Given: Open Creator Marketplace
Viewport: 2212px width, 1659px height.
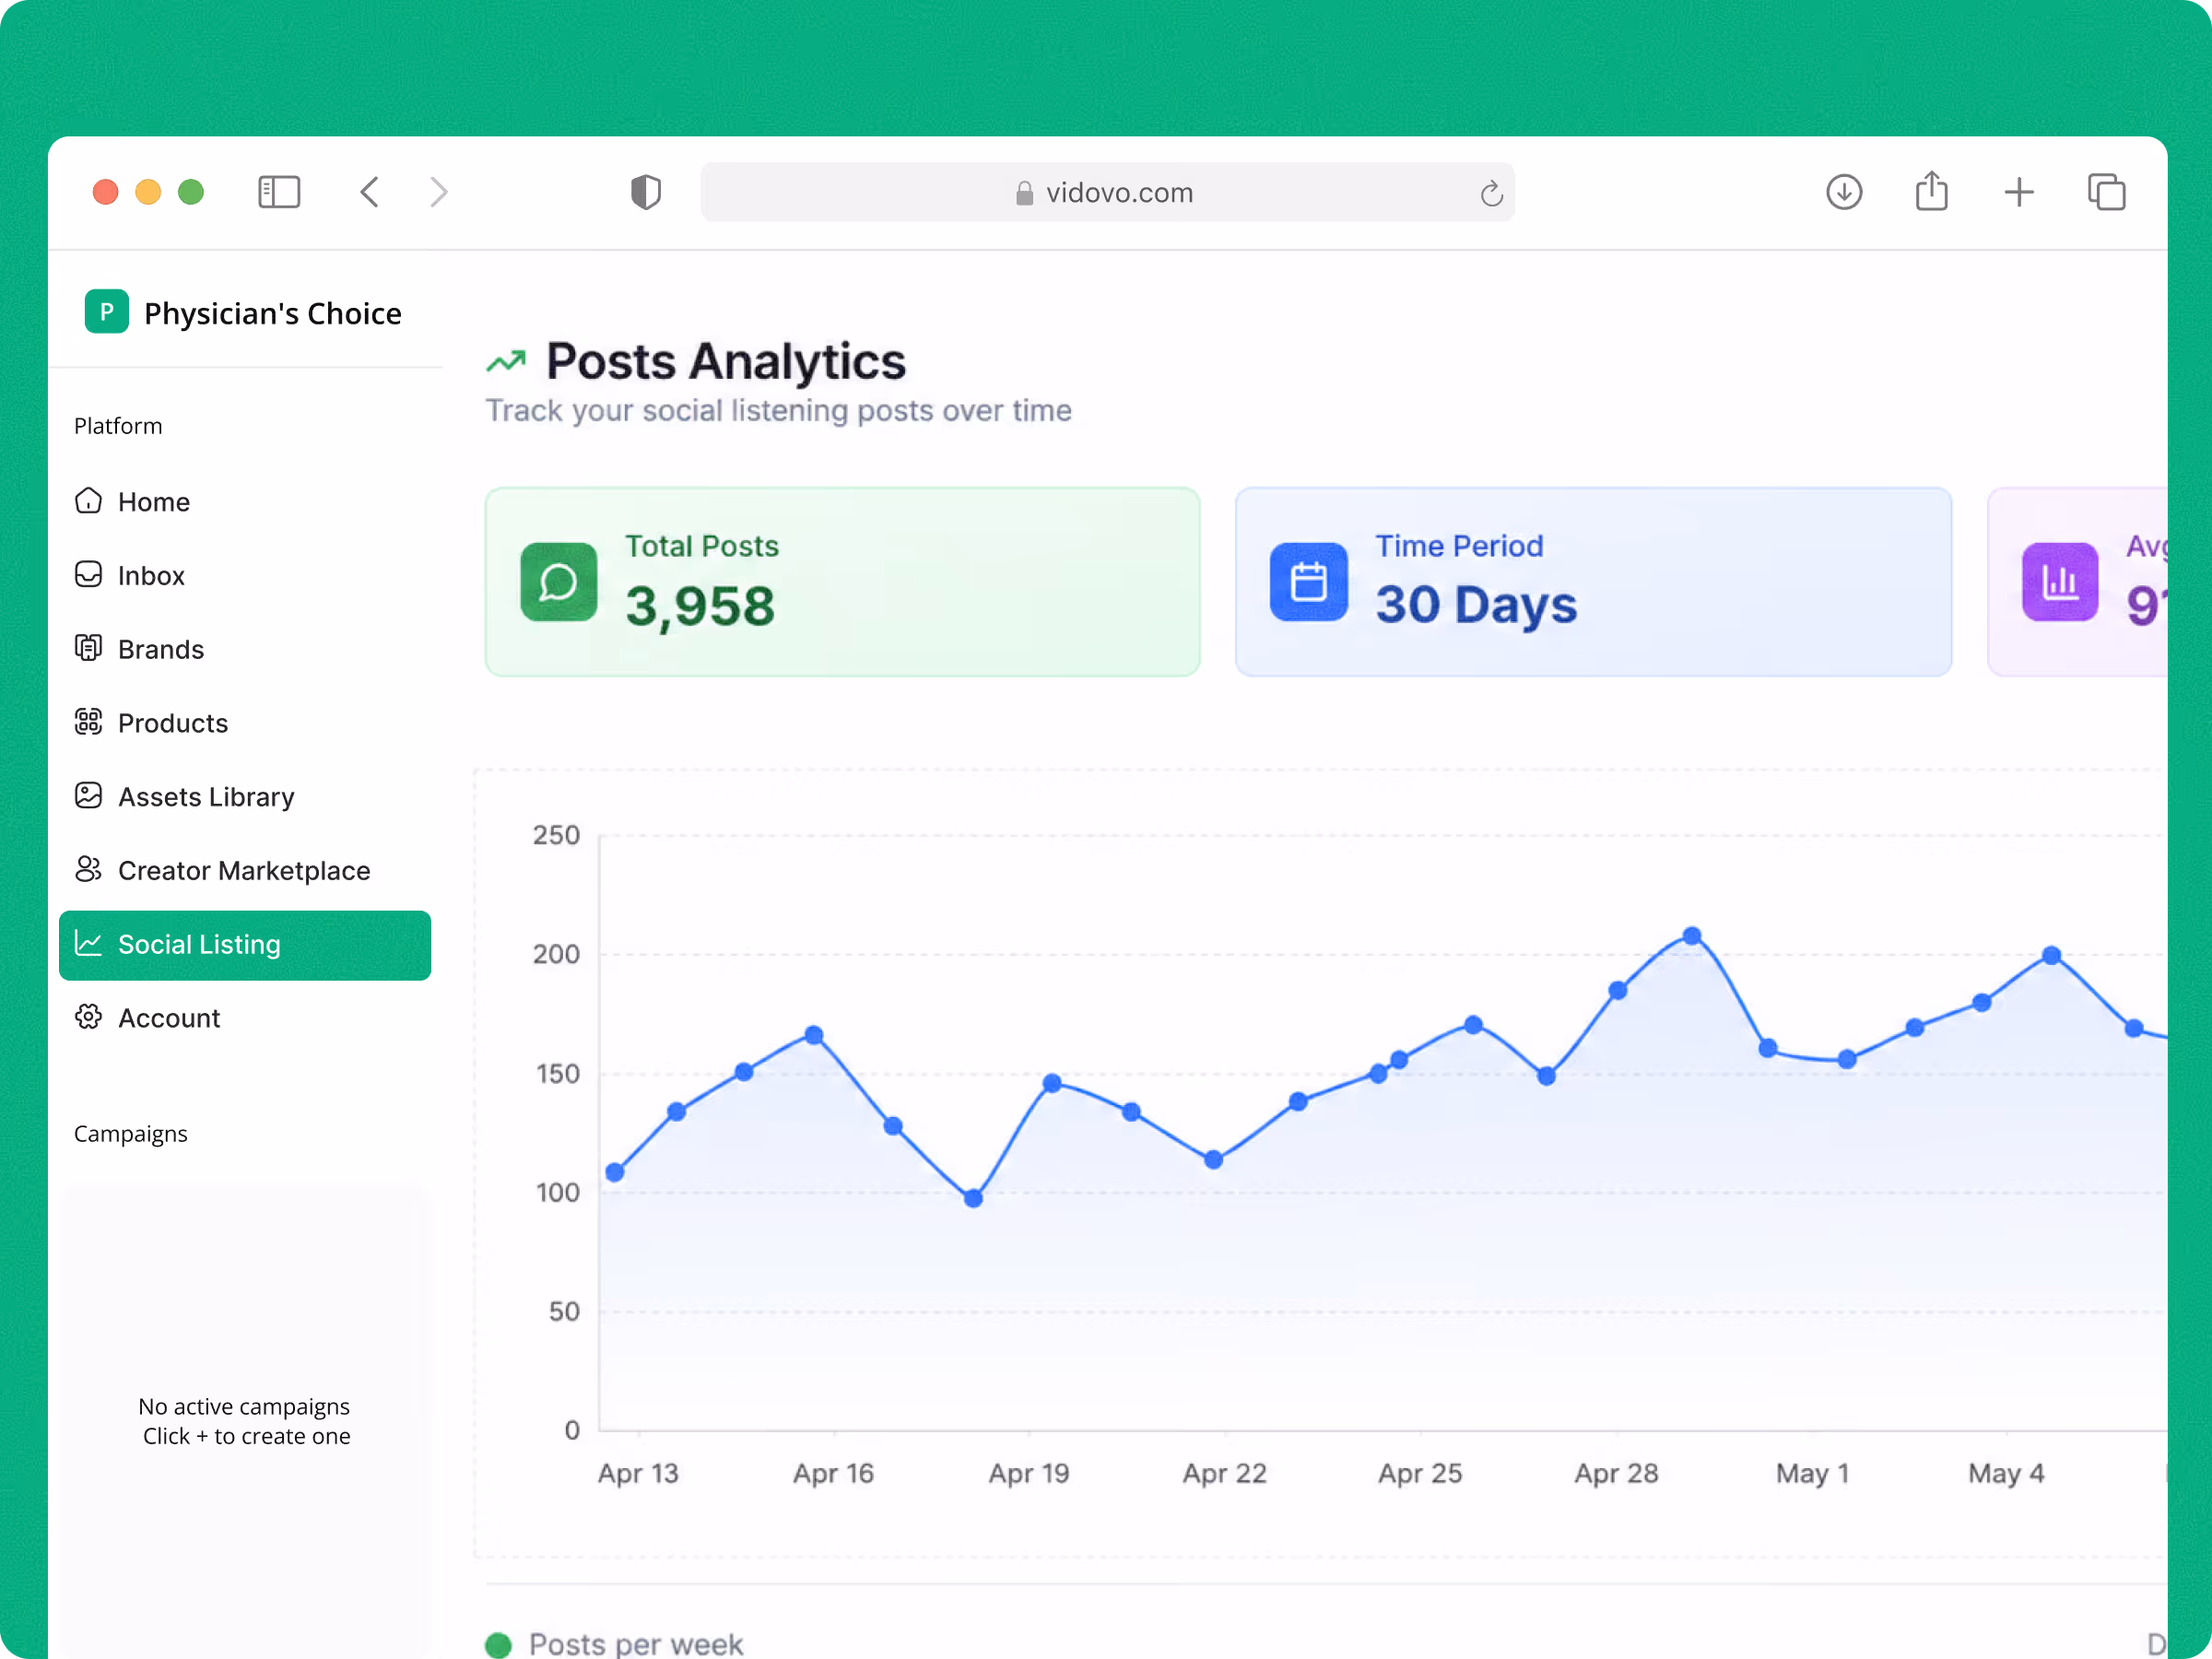Looking at the screenshot, I should (245, 871).
